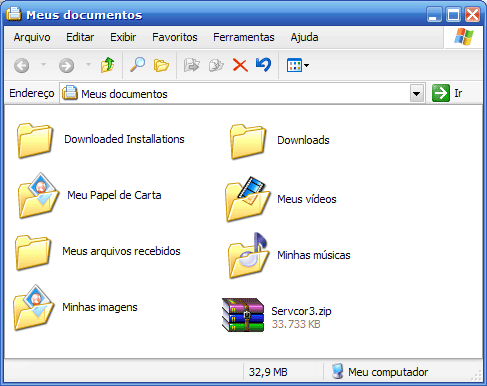
Task: Select the Minhas músicas folder icon
Action: coord(248,256)
